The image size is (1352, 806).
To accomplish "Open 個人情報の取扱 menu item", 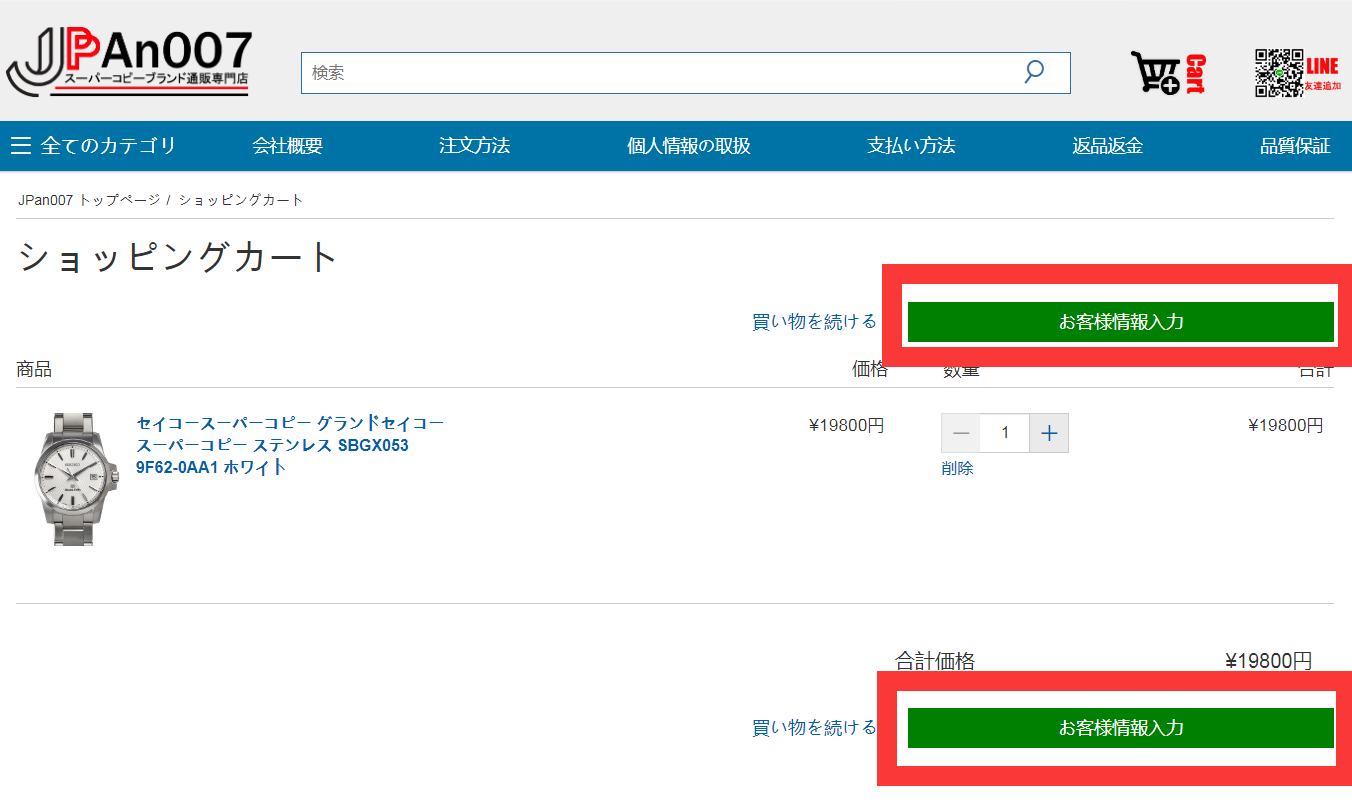I will click(688, 146).
